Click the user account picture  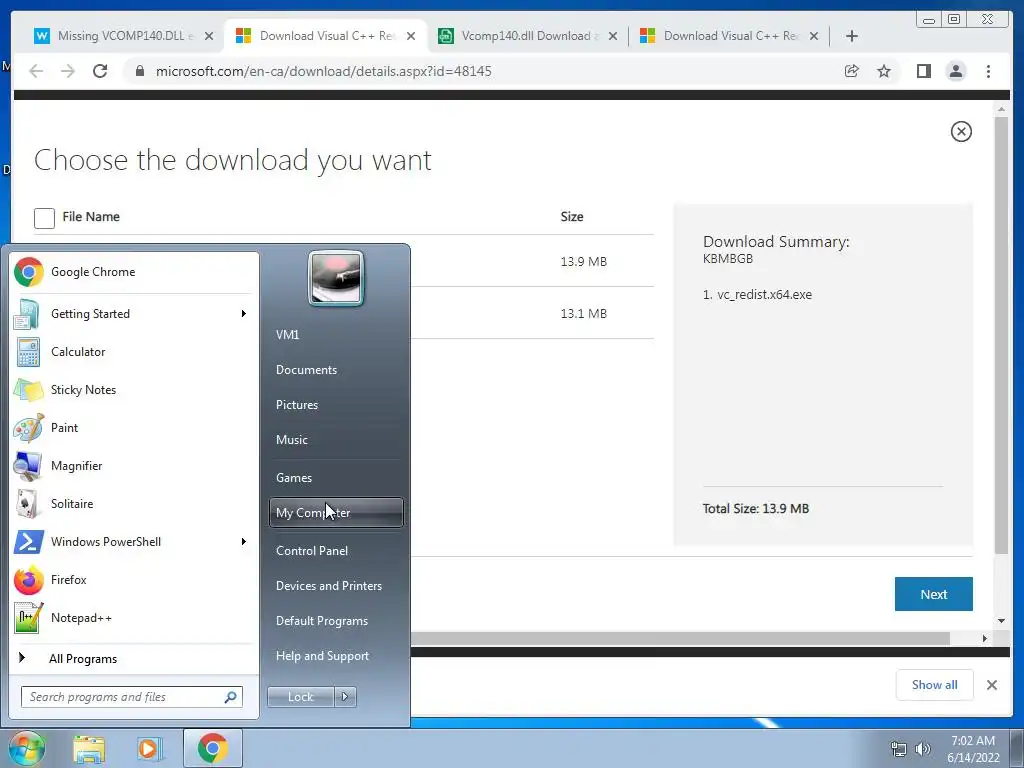tap(336, 278)
